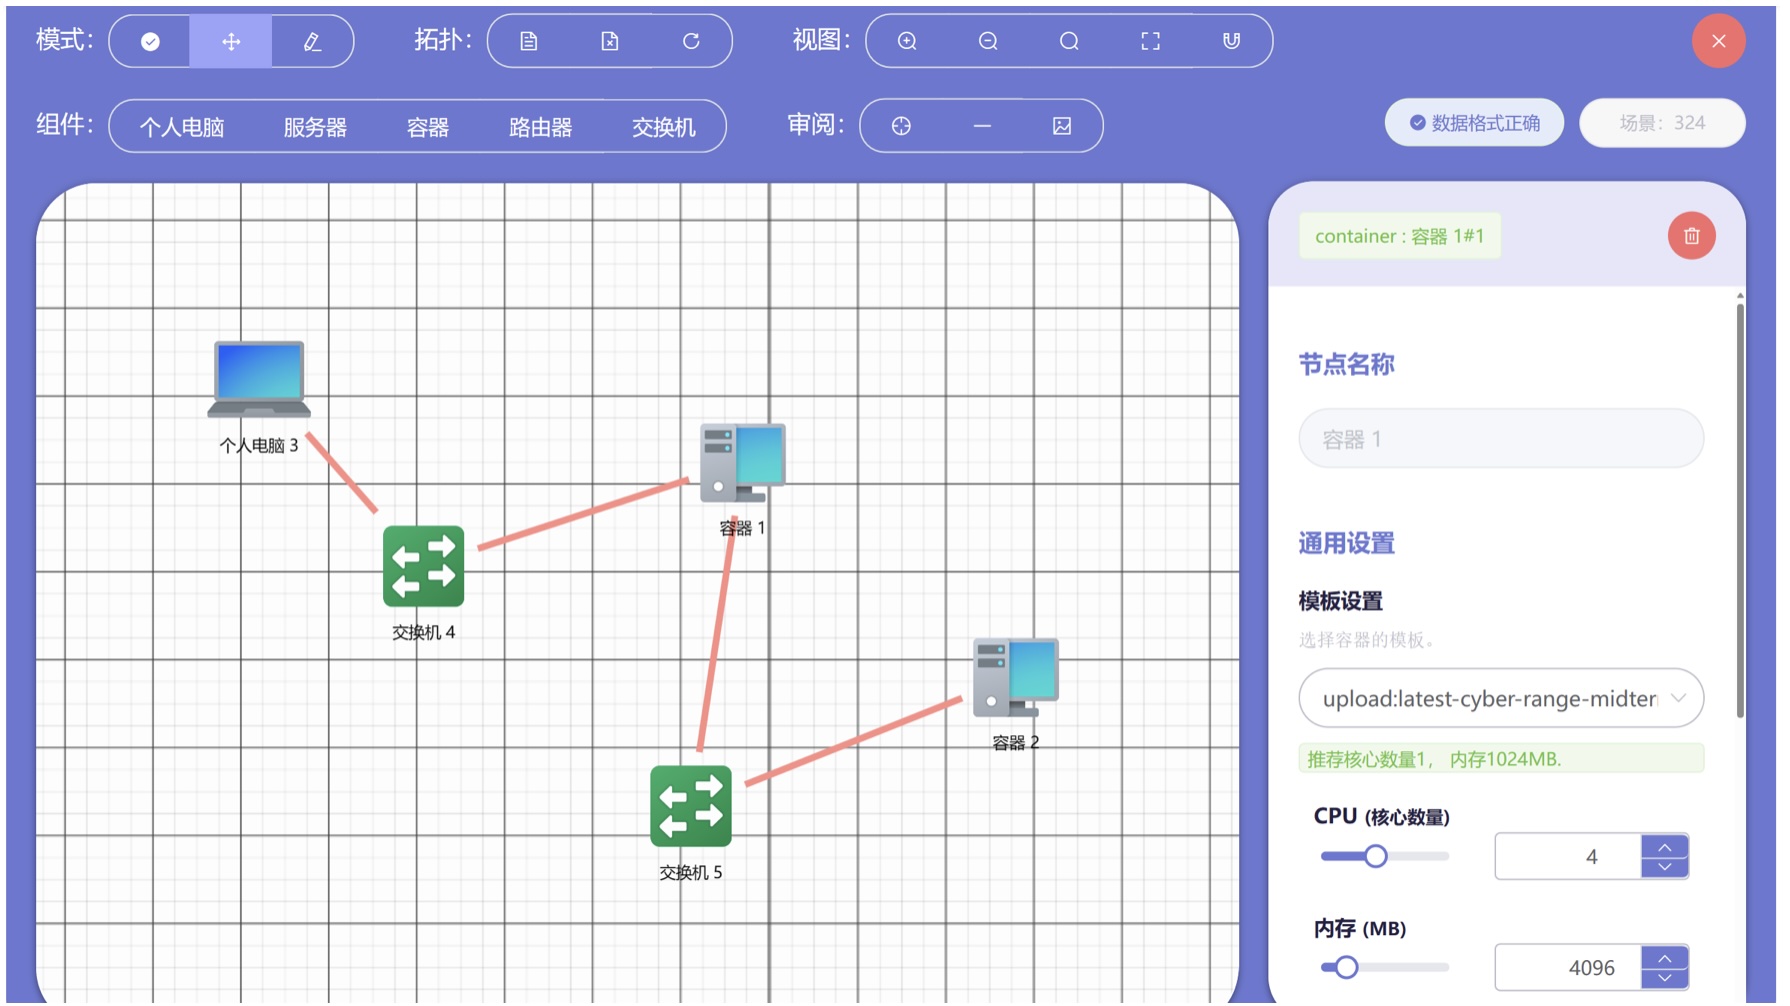This screenshot has width=1790, height=1006.
Task: Click the 节点名称 heading
Action: 1346,365
